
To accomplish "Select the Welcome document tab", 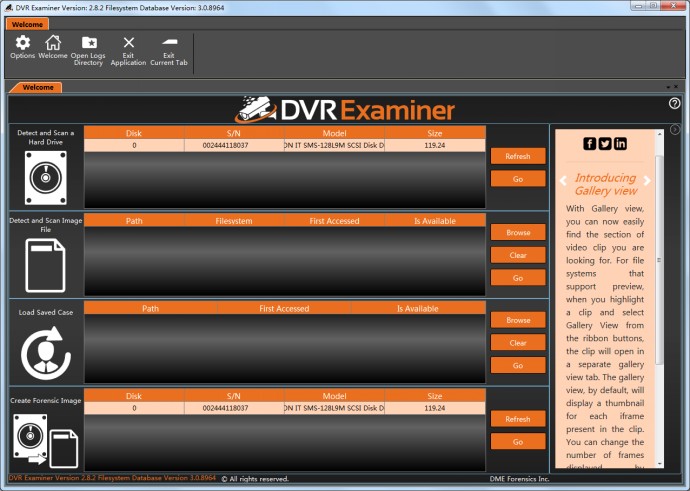I will [38, 88].
